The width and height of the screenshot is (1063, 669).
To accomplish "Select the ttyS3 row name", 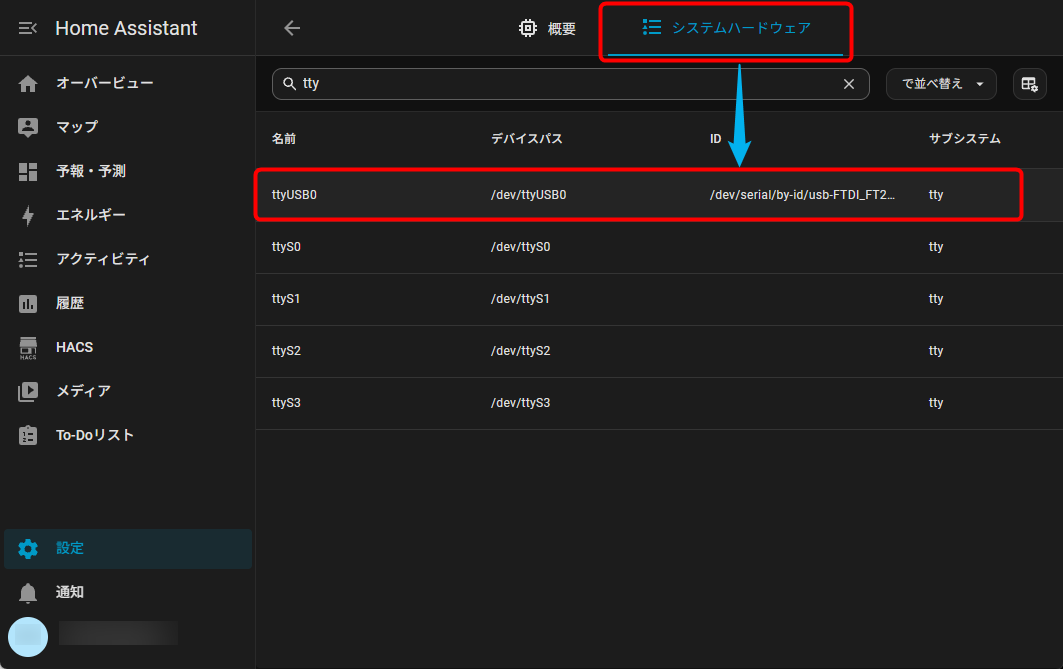I will pyautogui.click(x=286, y=403).
